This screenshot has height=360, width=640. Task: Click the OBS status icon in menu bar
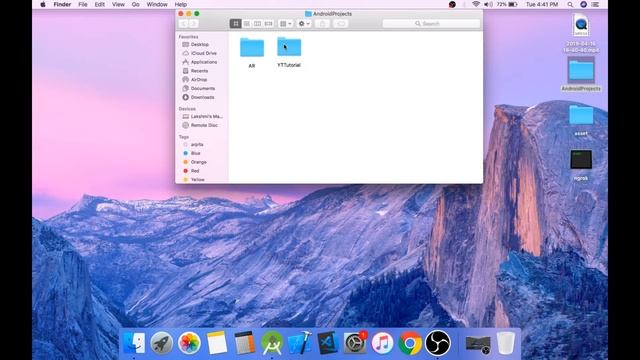(x=452, y=4)
